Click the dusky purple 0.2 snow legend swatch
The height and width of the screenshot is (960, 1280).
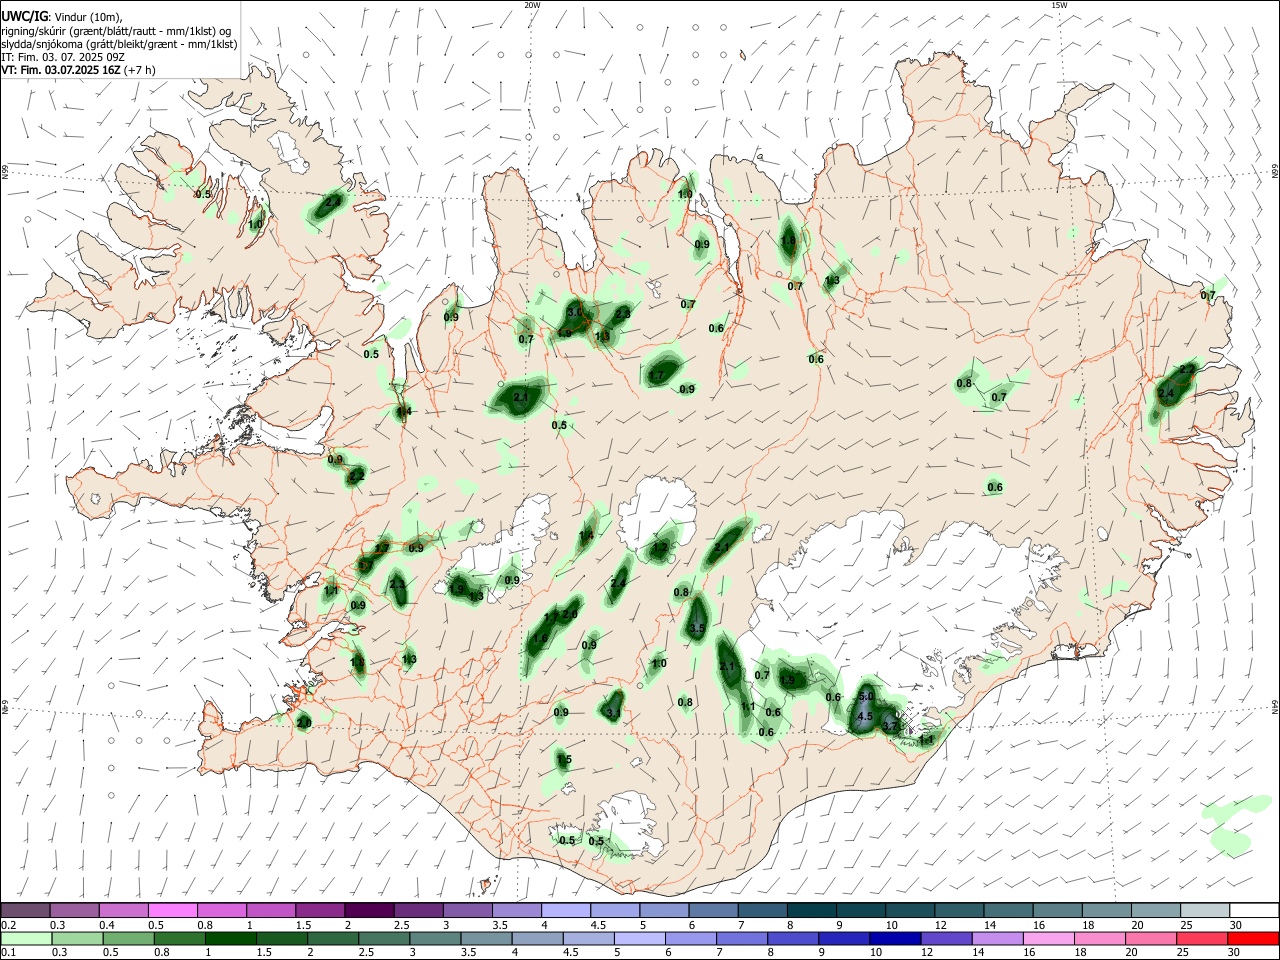[25, 910]
